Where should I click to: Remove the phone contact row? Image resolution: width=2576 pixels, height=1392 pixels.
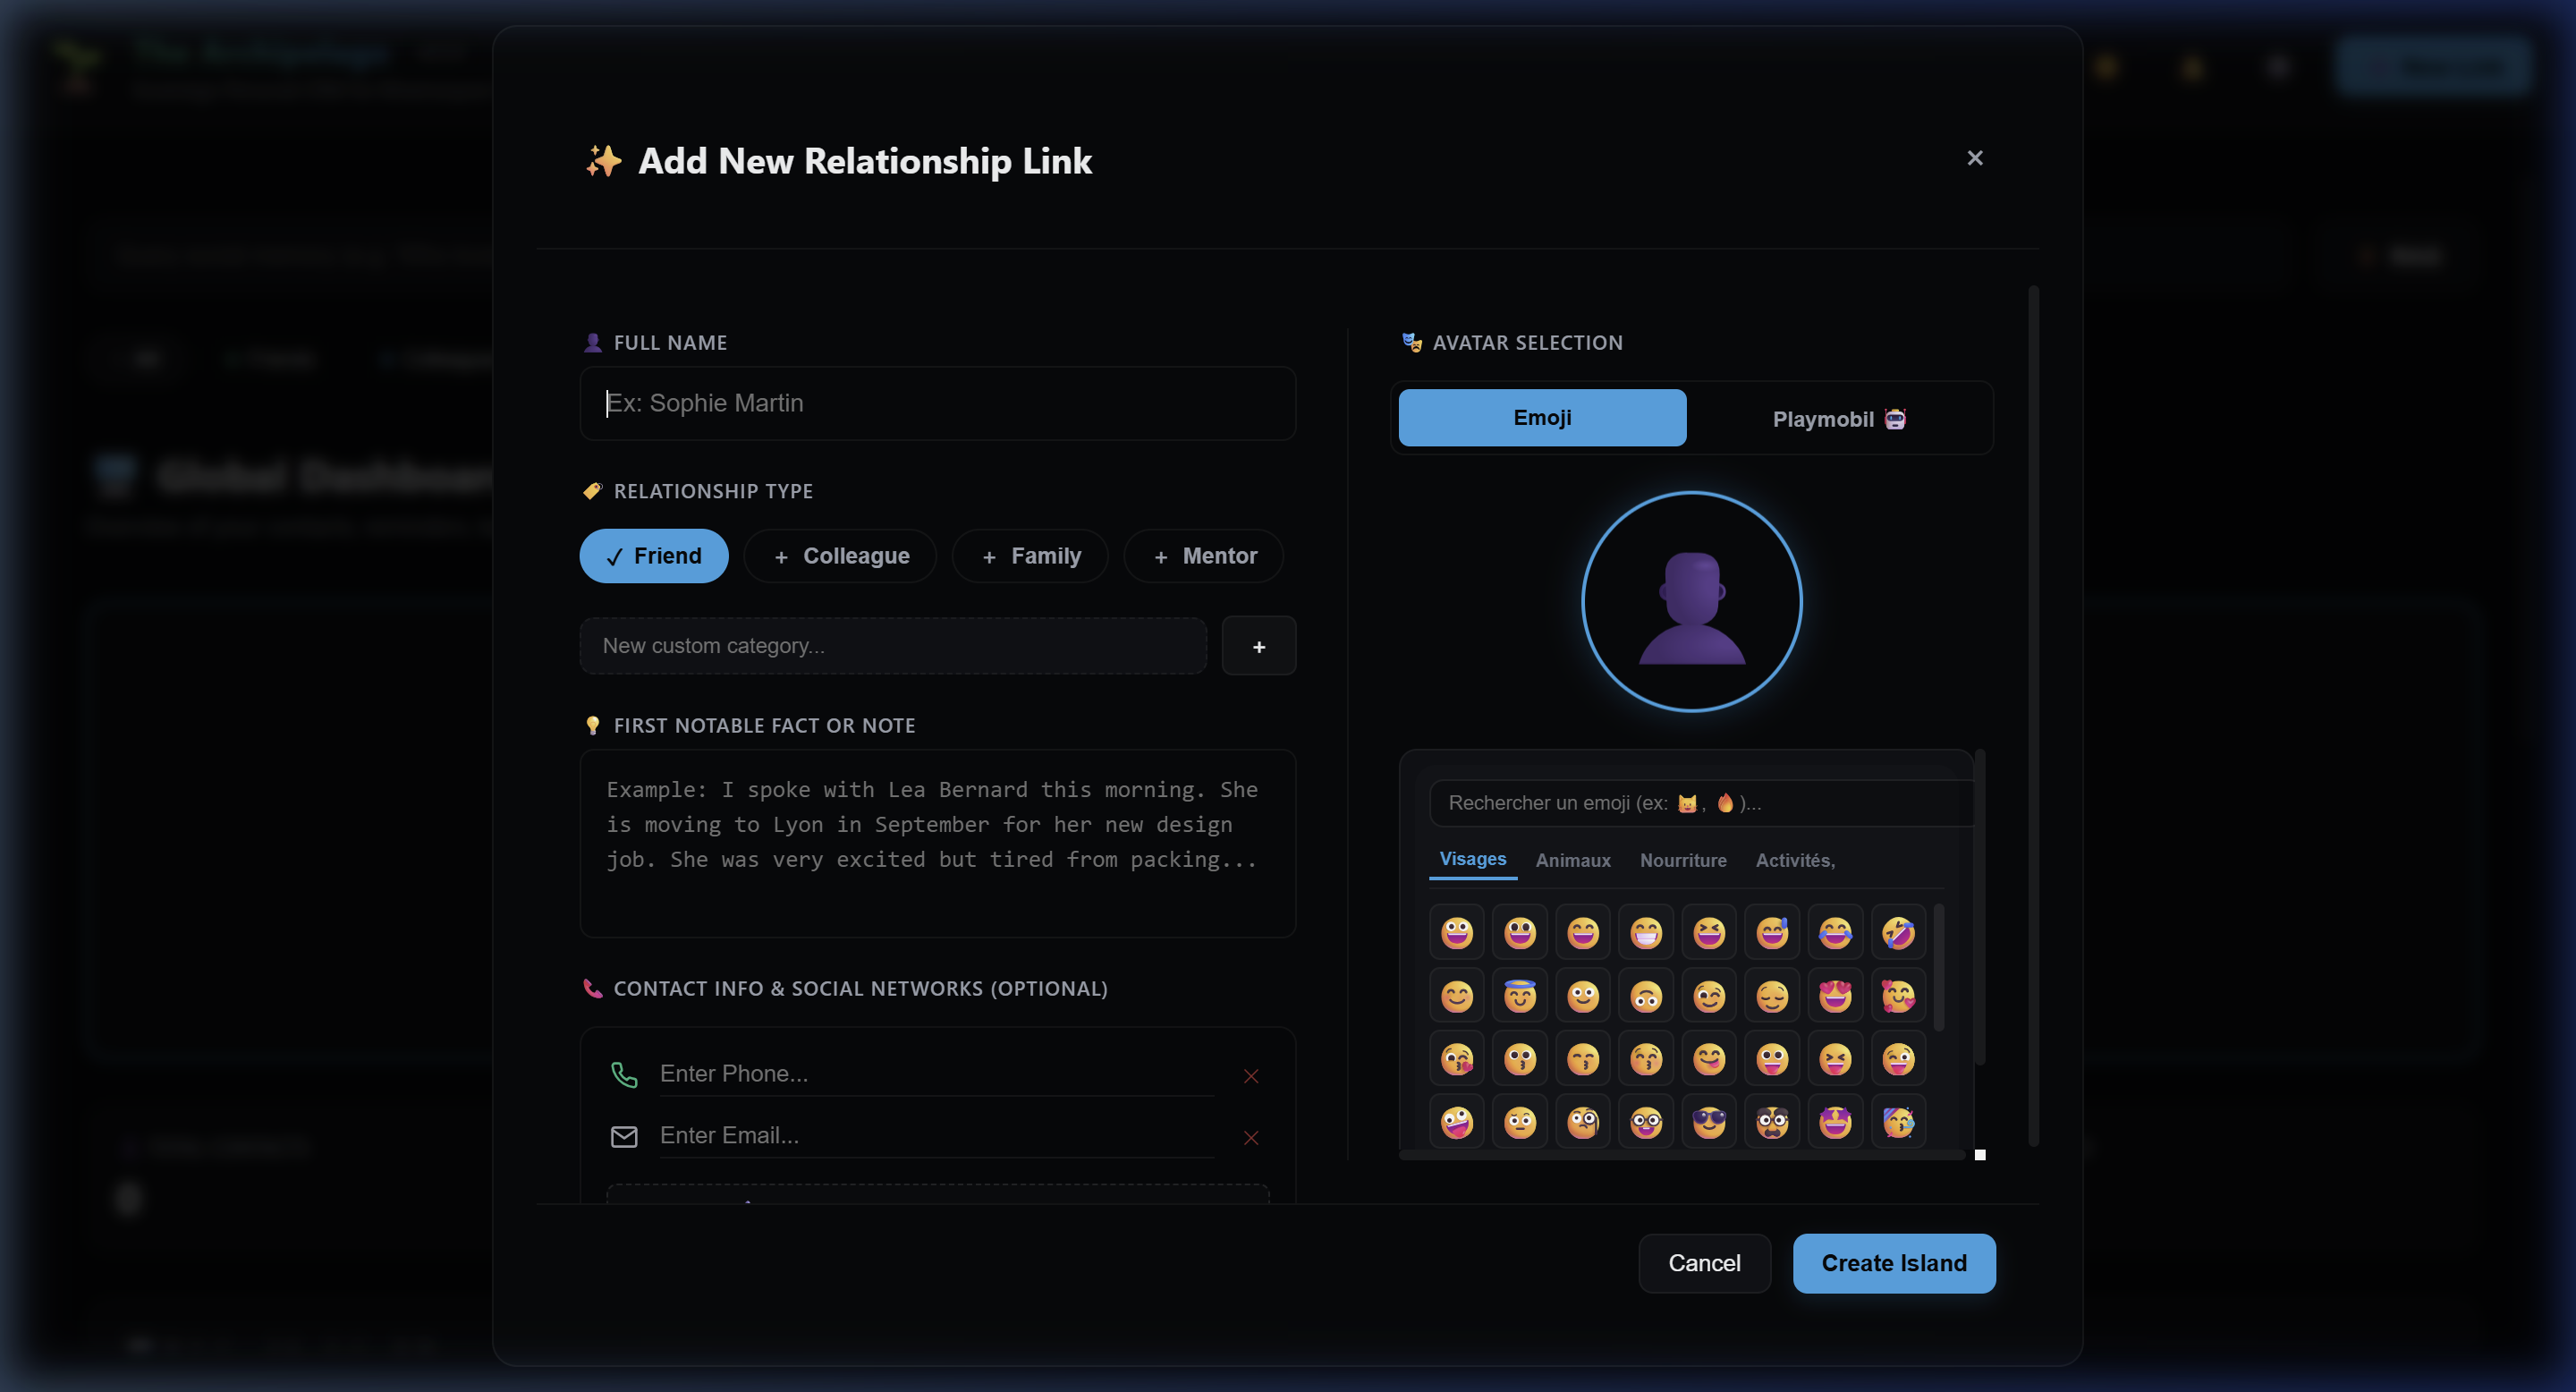[x=1250, y=1076]
